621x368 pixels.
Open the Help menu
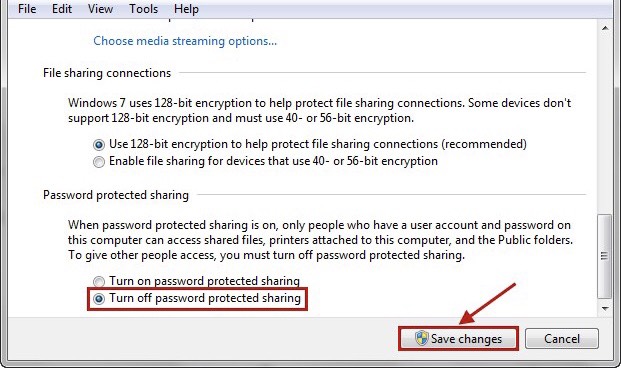[x=186, y=9]
